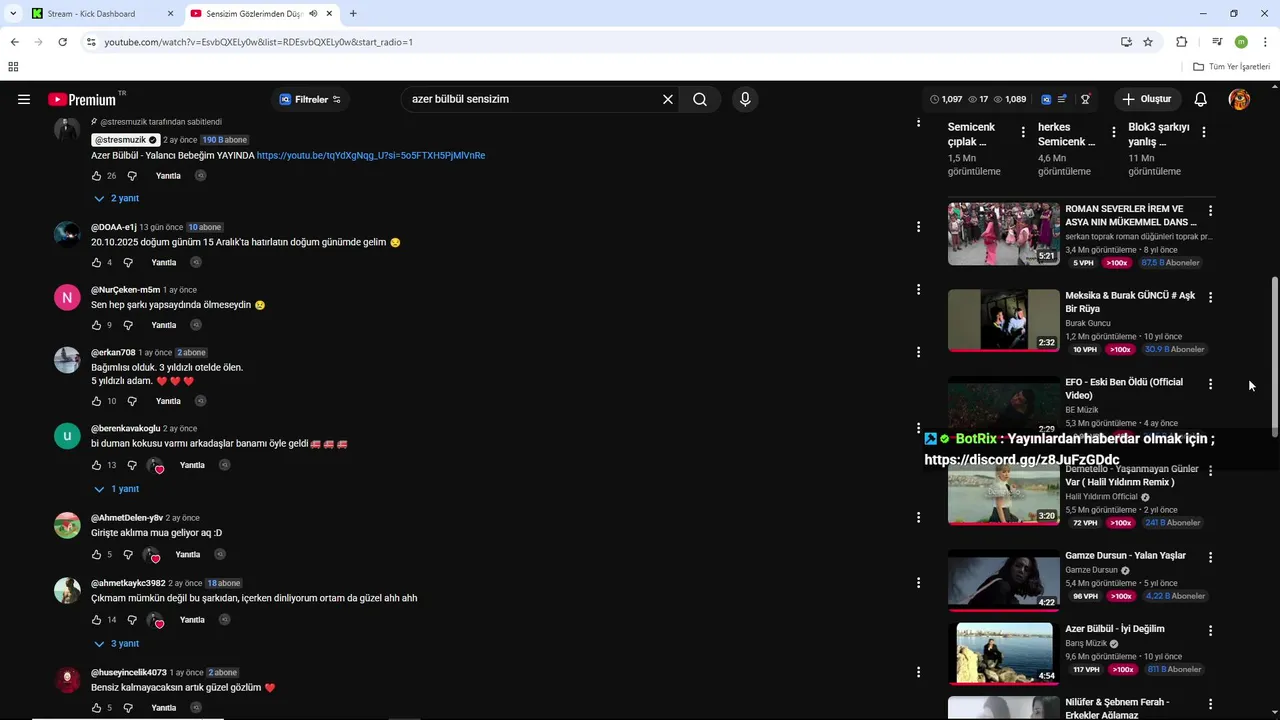Bookmark this page with star icon
The height and width of the screenshot is (720, 1280).
(1148, 42)
